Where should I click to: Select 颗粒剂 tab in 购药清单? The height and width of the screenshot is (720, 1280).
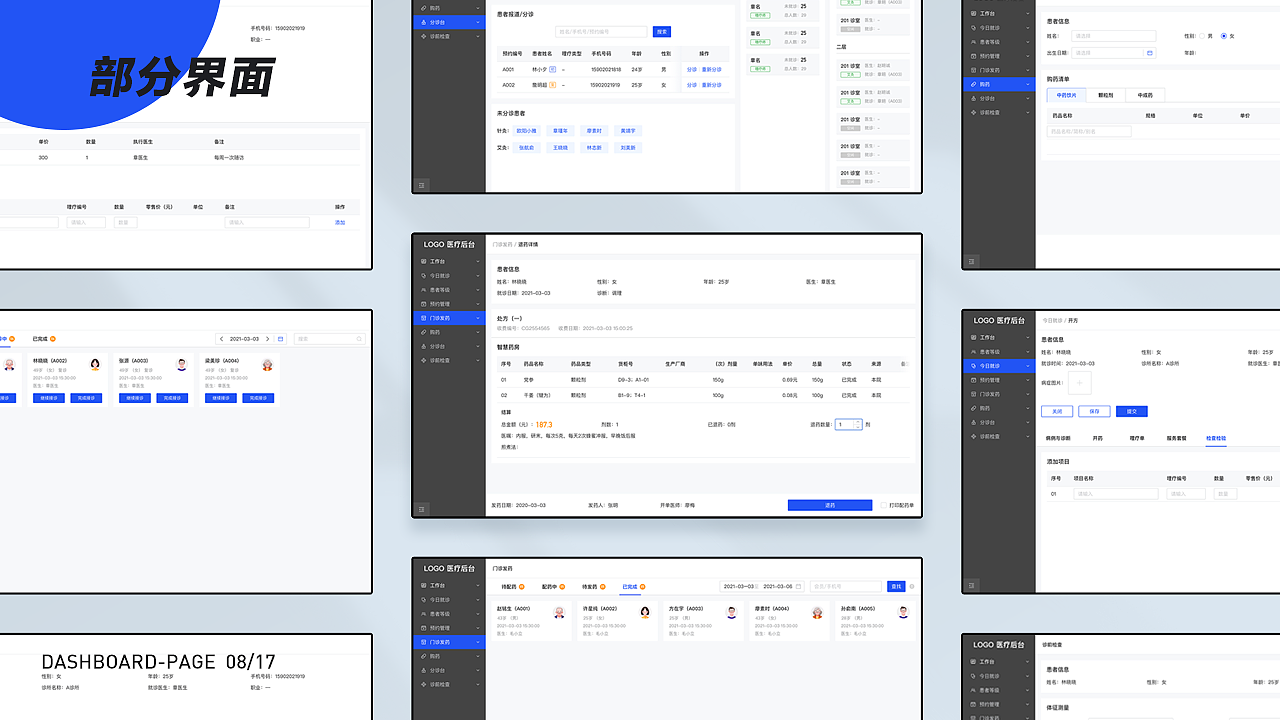coord(1105,95)
